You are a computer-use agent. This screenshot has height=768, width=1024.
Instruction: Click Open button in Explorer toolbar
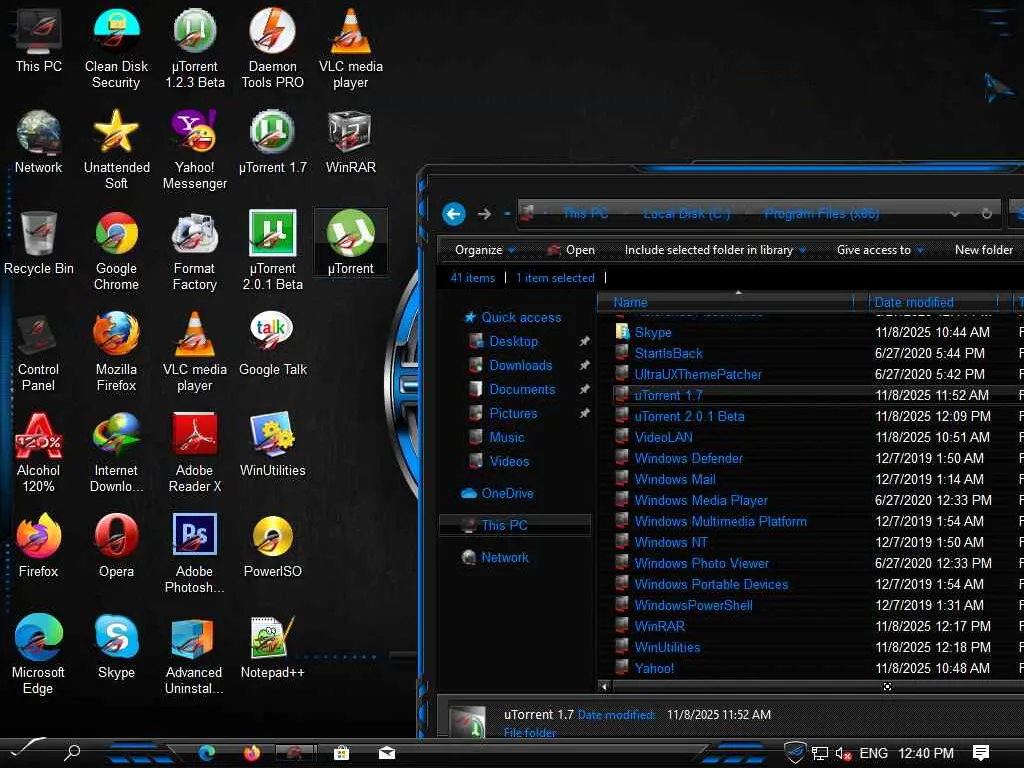tap(571, 250)
